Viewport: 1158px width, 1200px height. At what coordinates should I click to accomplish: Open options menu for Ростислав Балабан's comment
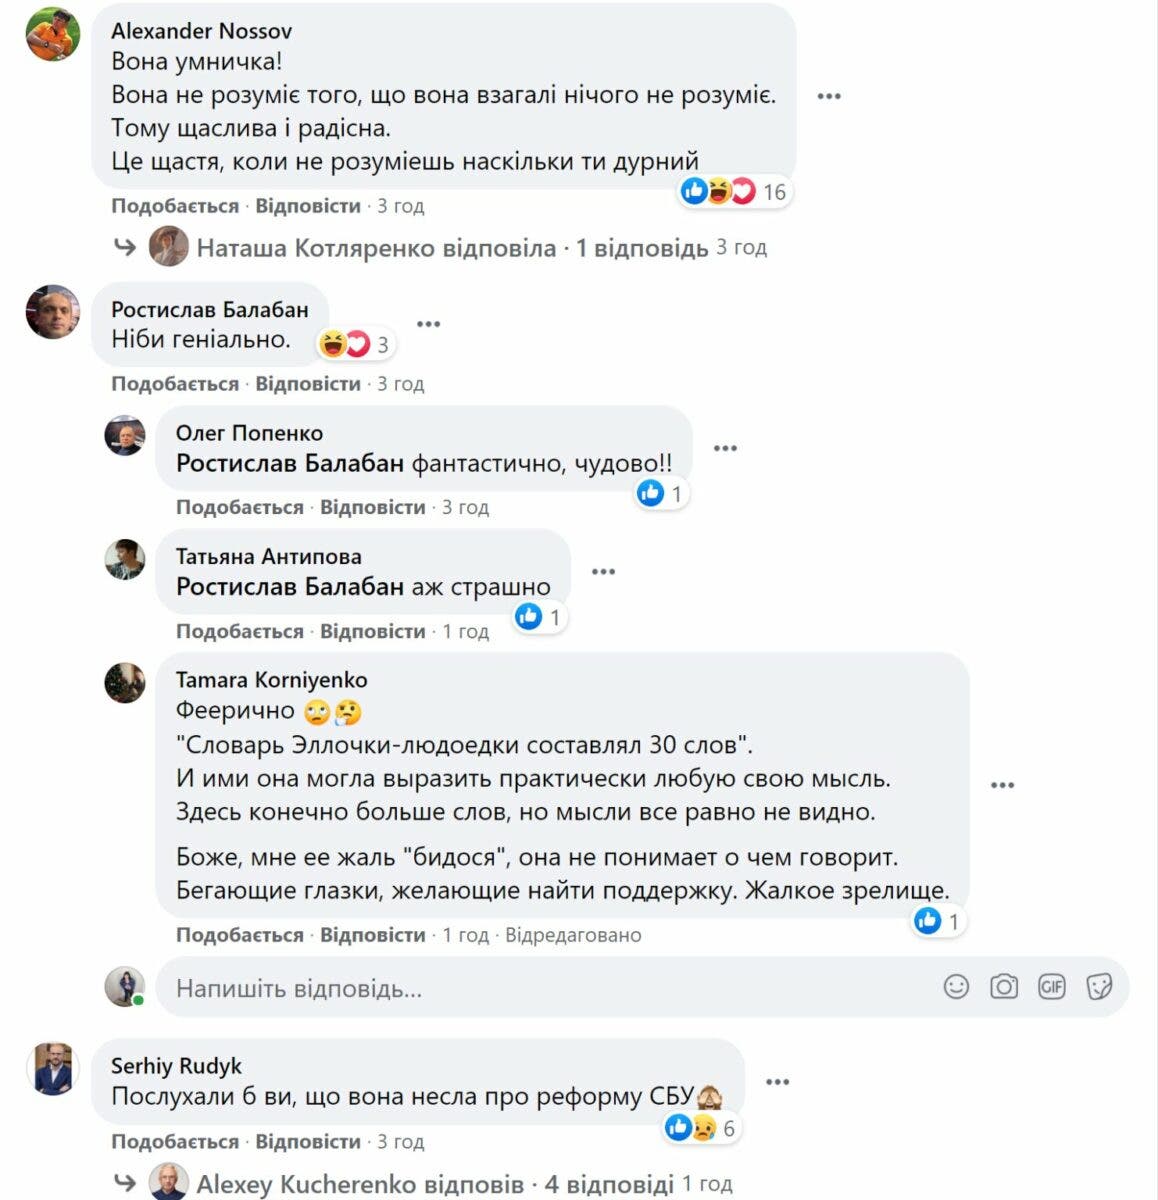(428, 324)
